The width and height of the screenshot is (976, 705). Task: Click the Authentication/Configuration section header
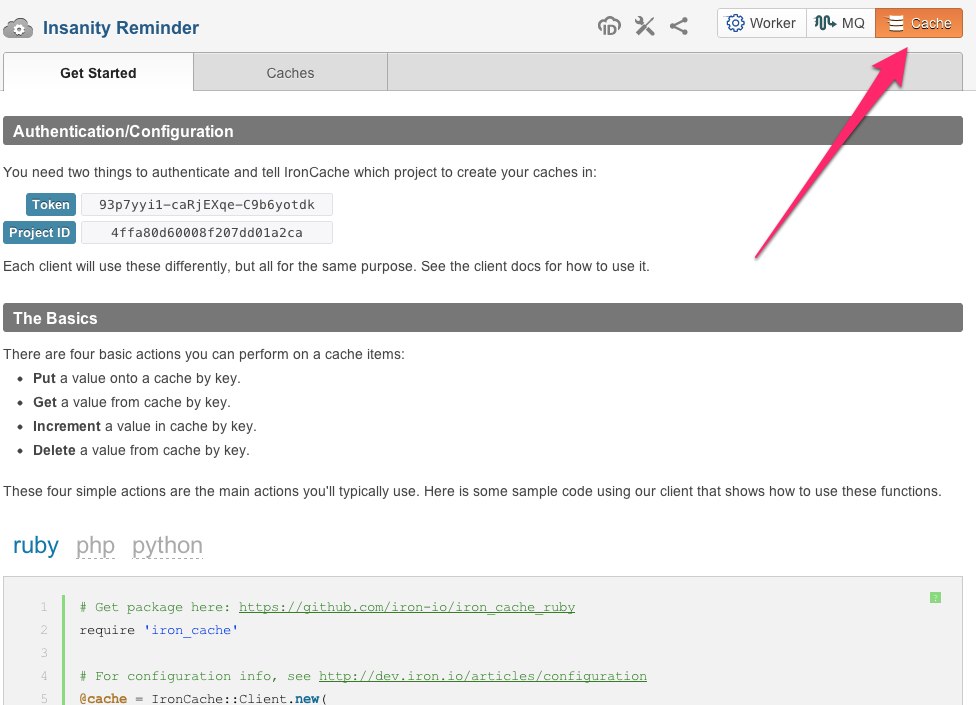[x=483, y=131]
